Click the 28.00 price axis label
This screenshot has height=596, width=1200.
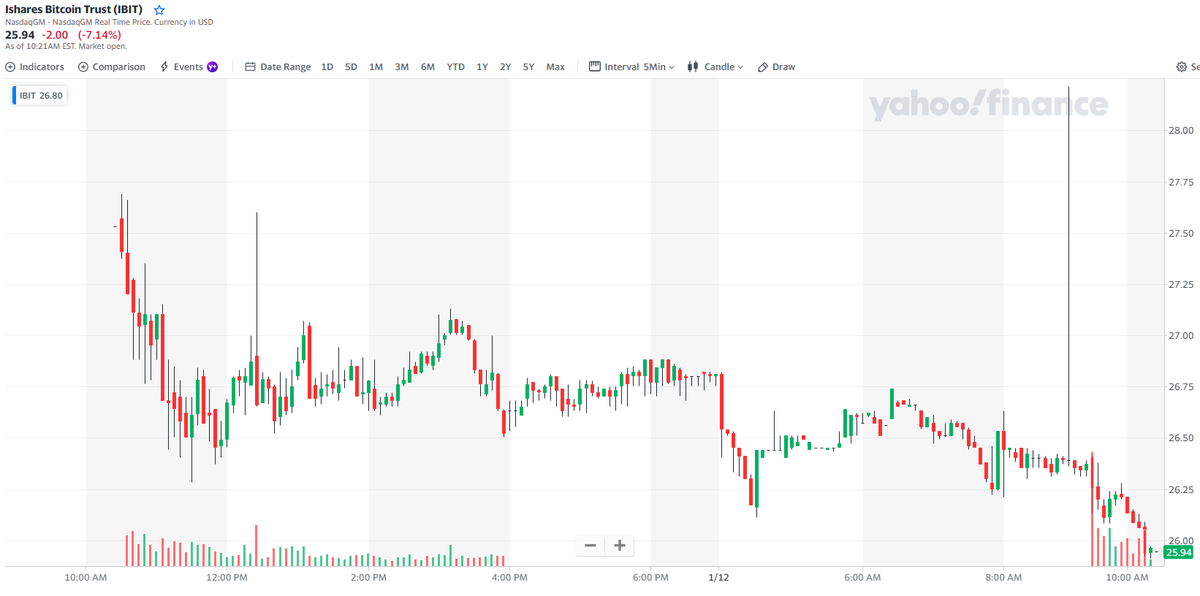click(1180, 130)
